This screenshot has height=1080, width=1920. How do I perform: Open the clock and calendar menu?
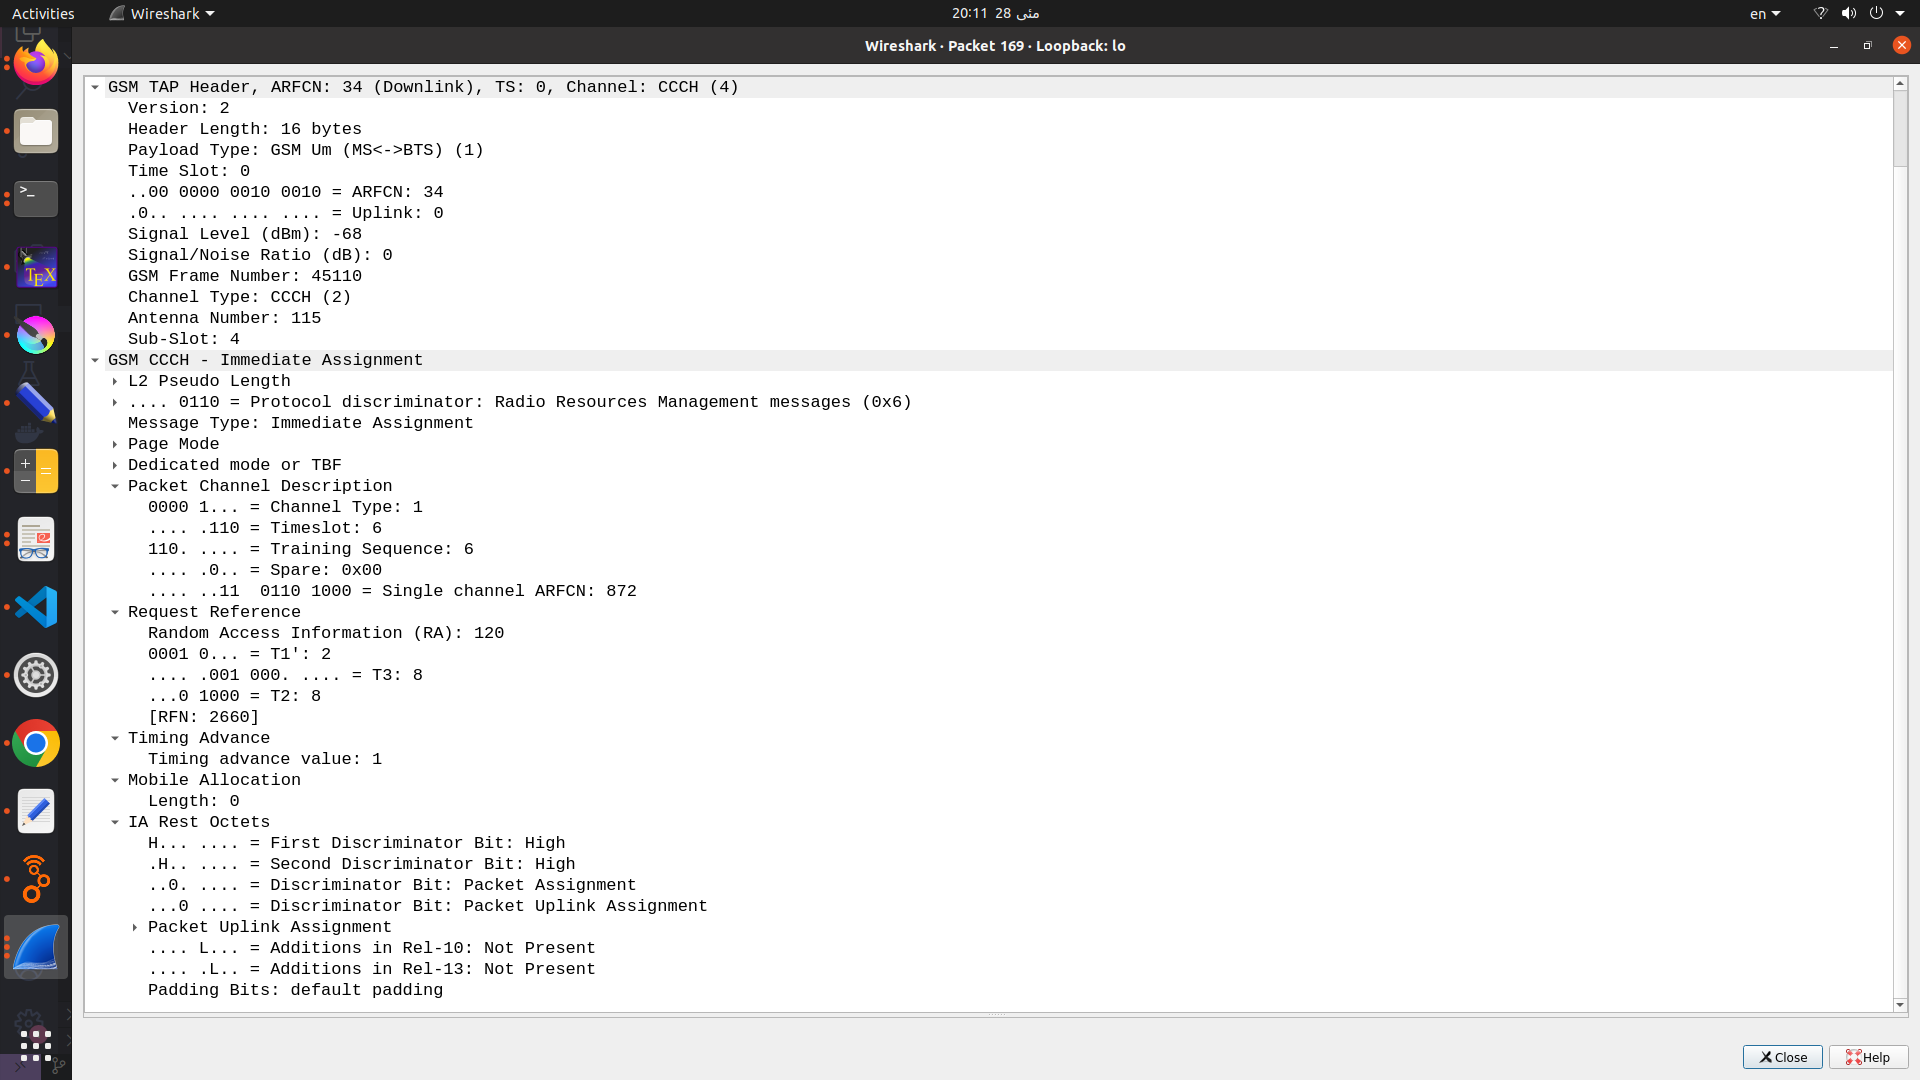(x=995, y=13)
